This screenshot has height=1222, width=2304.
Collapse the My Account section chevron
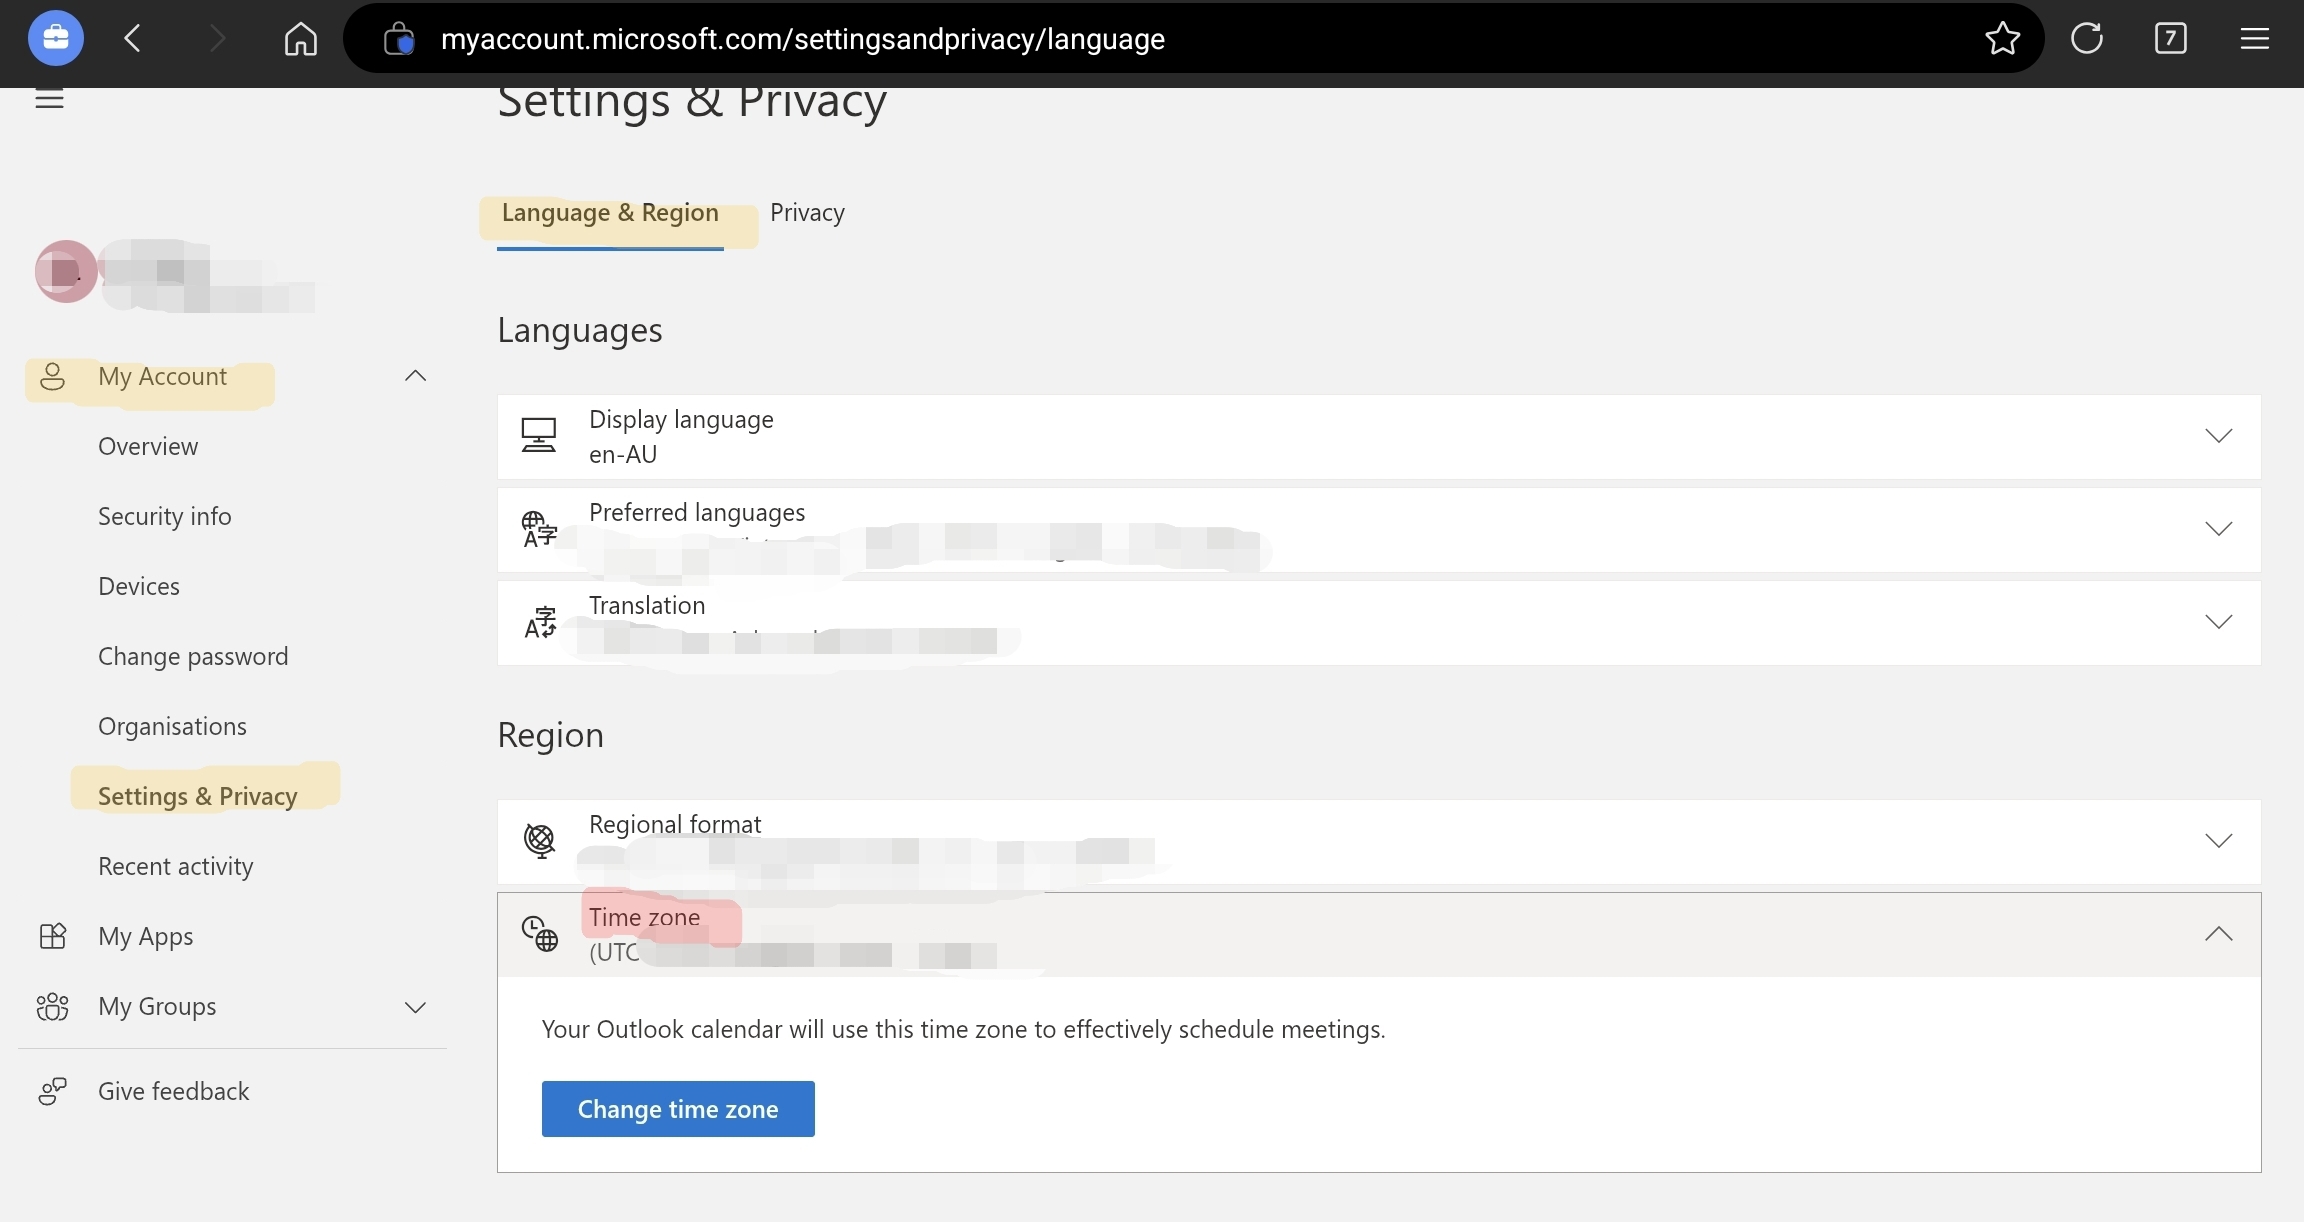click(x=415, y=376)
